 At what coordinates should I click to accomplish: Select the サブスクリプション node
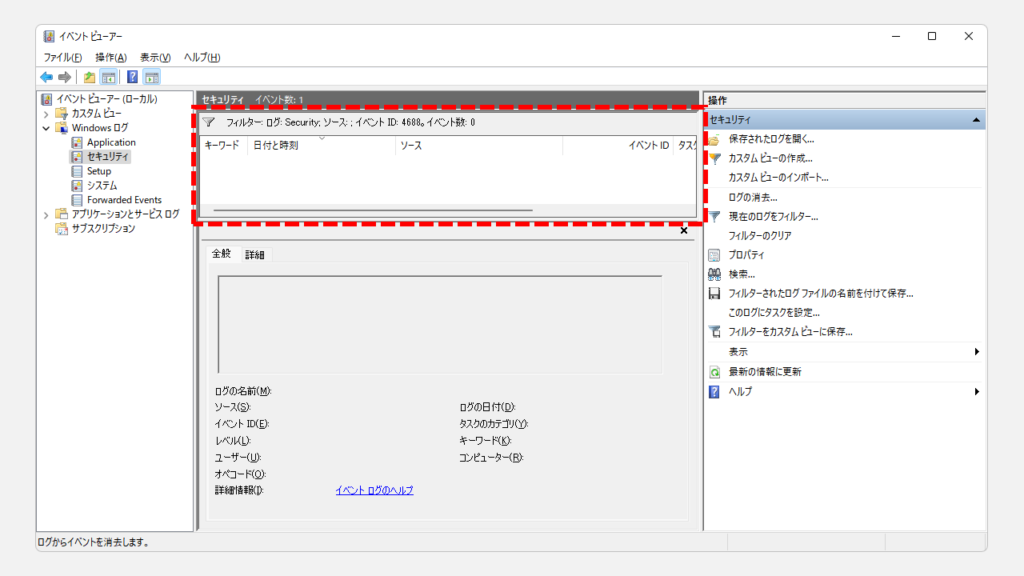pyautogui.click(x=103, y=228)
